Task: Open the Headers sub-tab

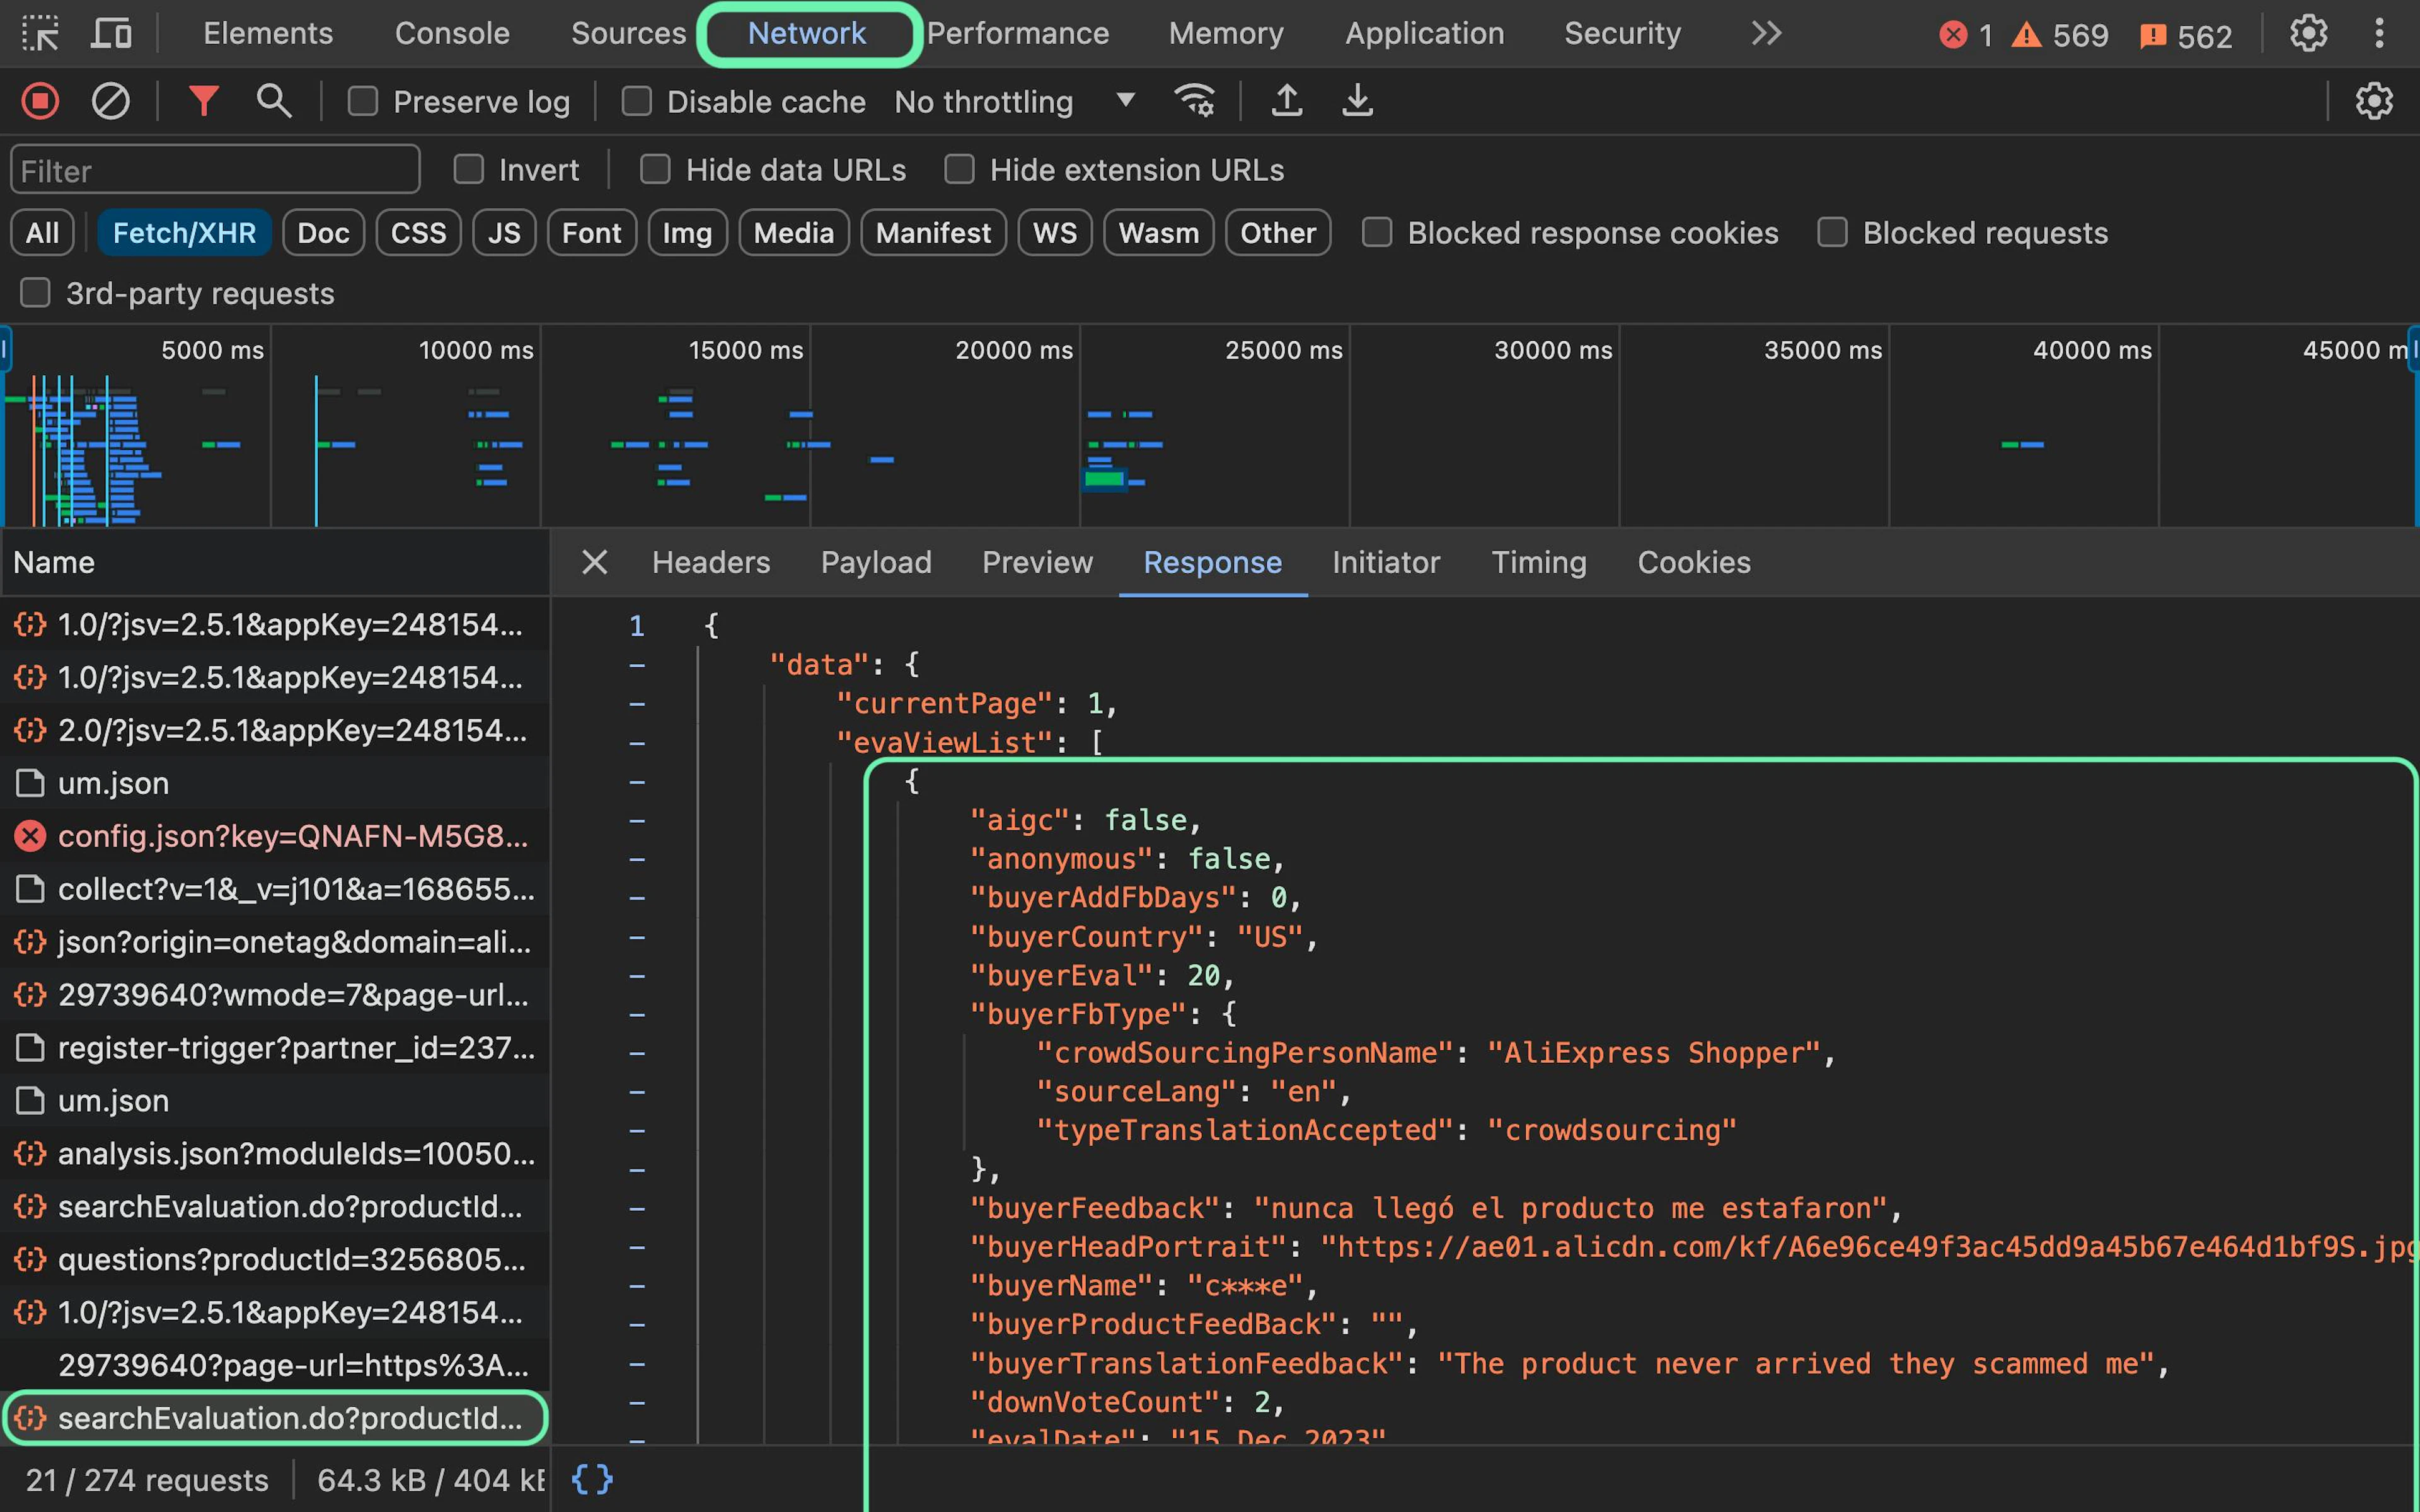Action: (711, 562)
